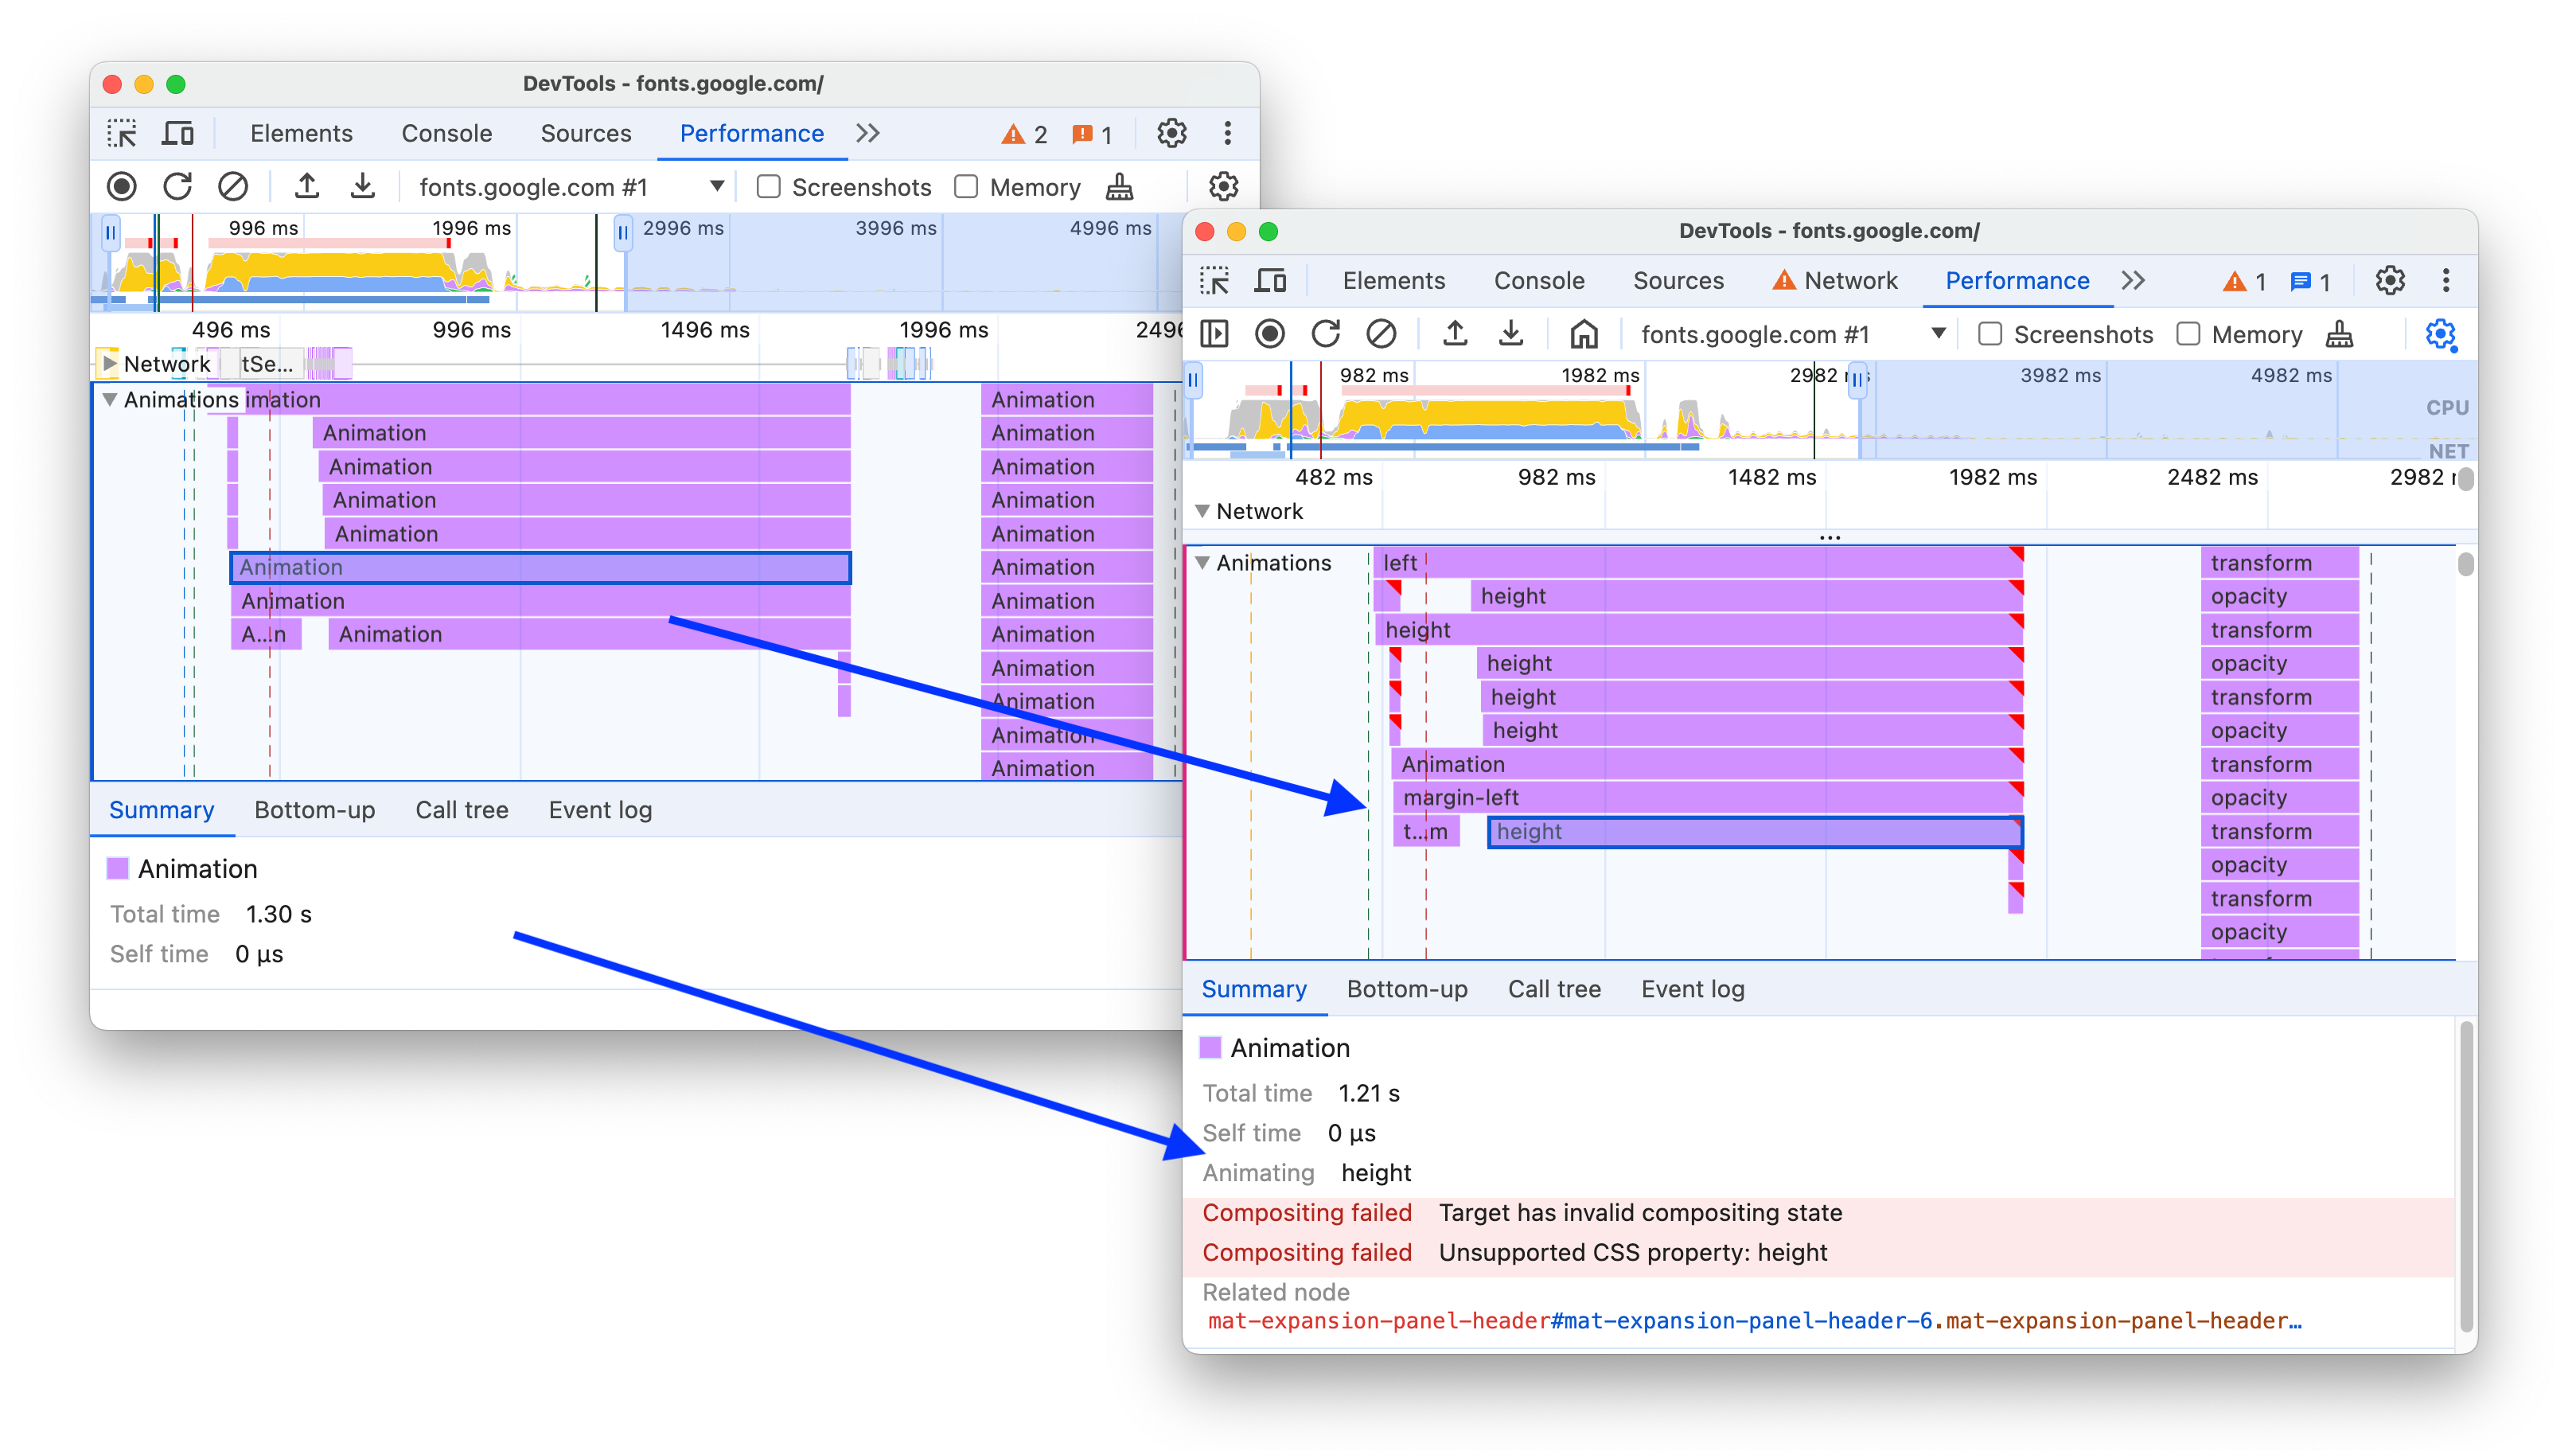
Task: Click the DevTools settings gear icon
Action: point(2391,279)
